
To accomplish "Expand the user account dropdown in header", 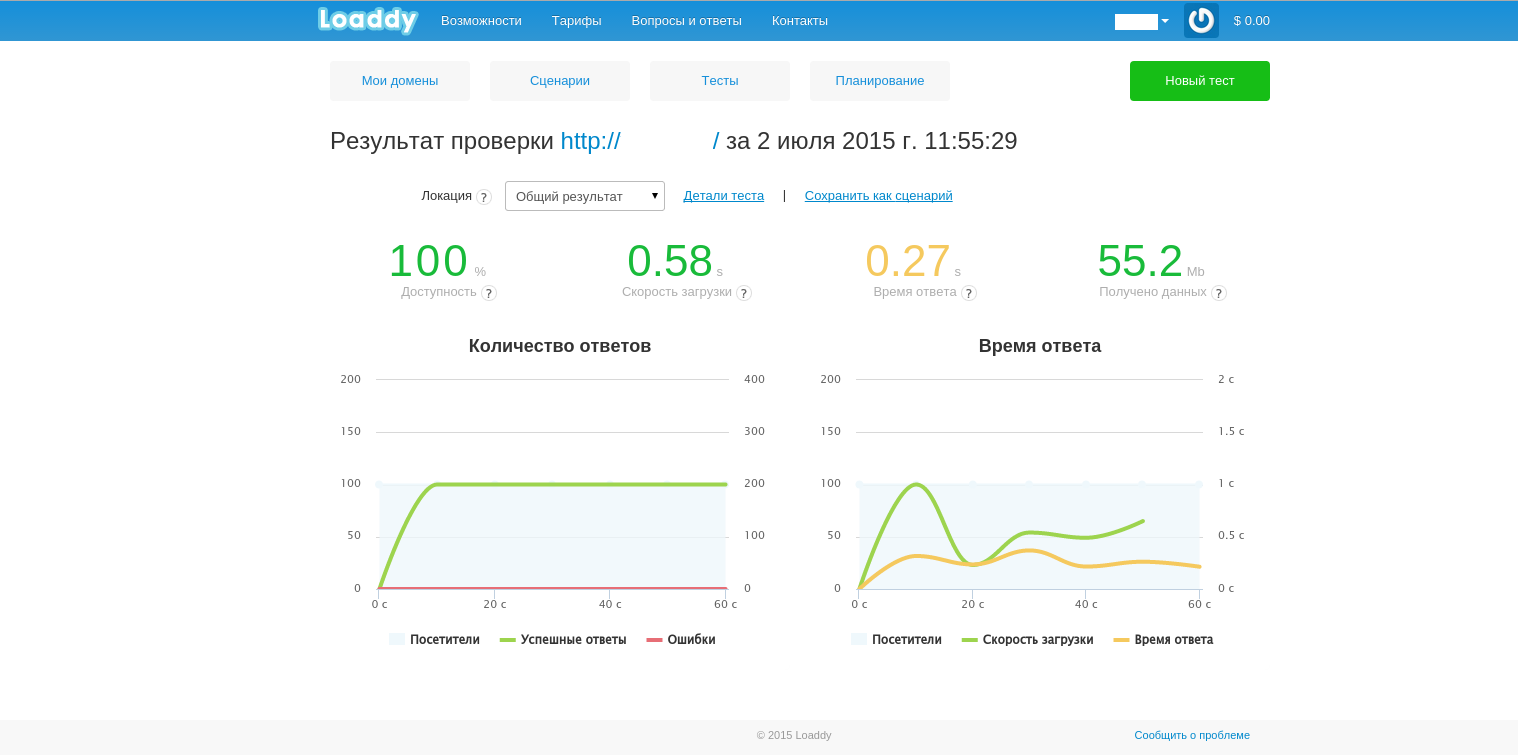I will coord(1142,21).
